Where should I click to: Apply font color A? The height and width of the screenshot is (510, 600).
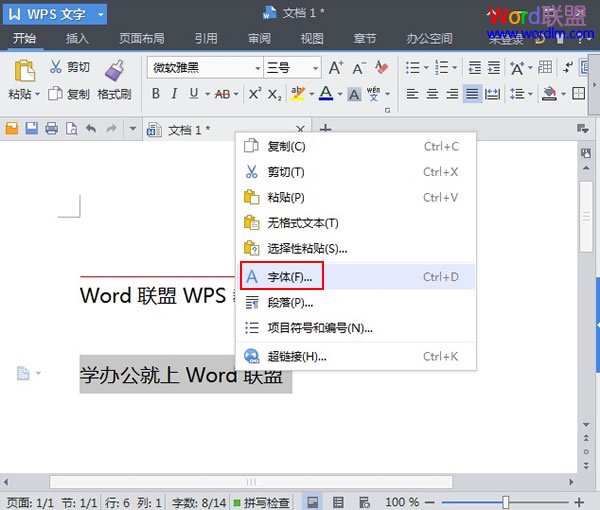pyautogui.click(x=326, y=93)
